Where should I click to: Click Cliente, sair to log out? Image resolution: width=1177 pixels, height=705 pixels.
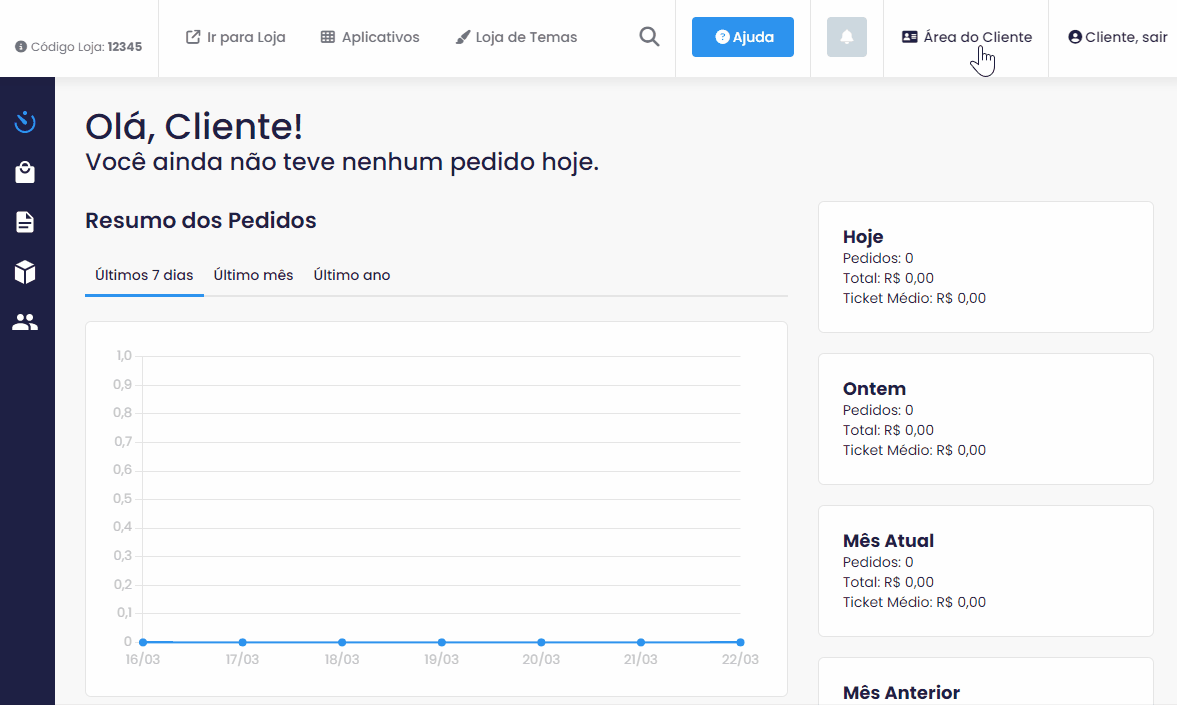(1118, 37)
